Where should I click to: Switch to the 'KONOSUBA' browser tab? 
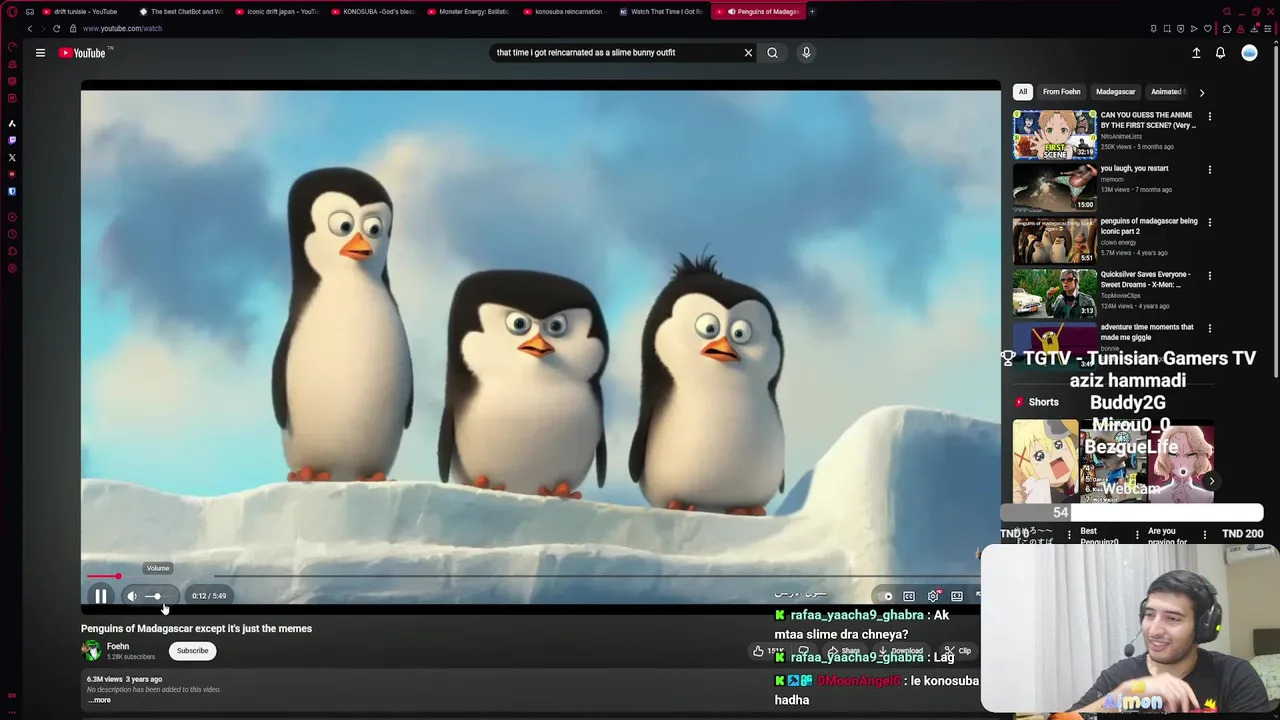pos(372,12)
